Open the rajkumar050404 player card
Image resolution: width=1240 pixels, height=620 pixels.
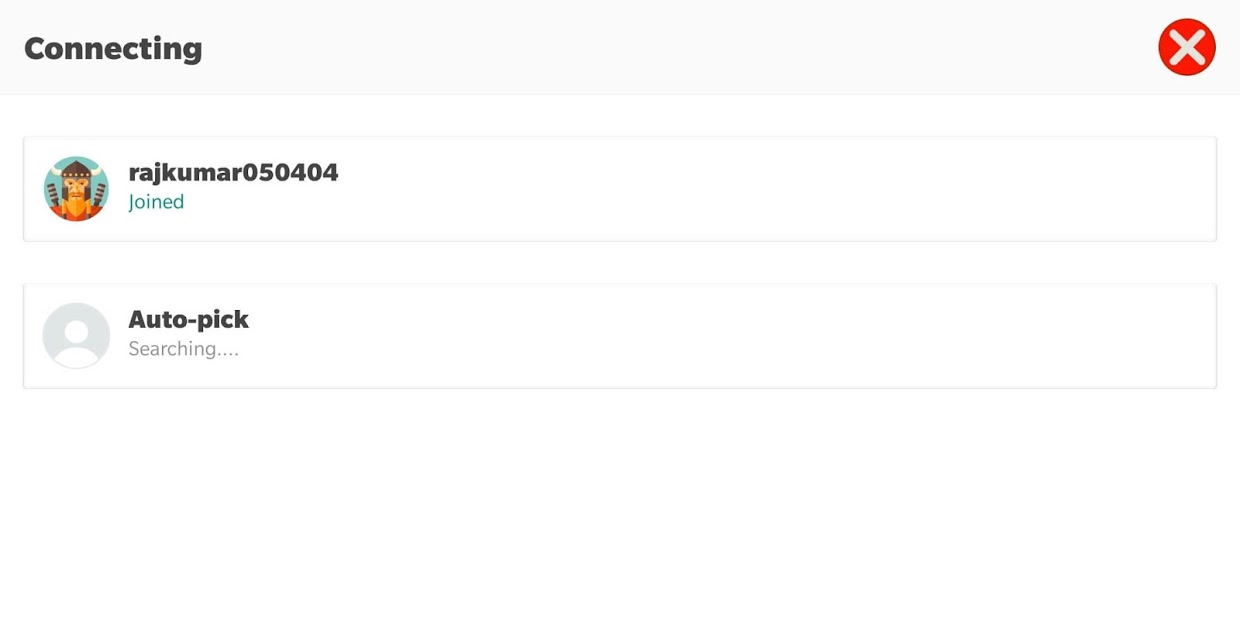(620, 189)
